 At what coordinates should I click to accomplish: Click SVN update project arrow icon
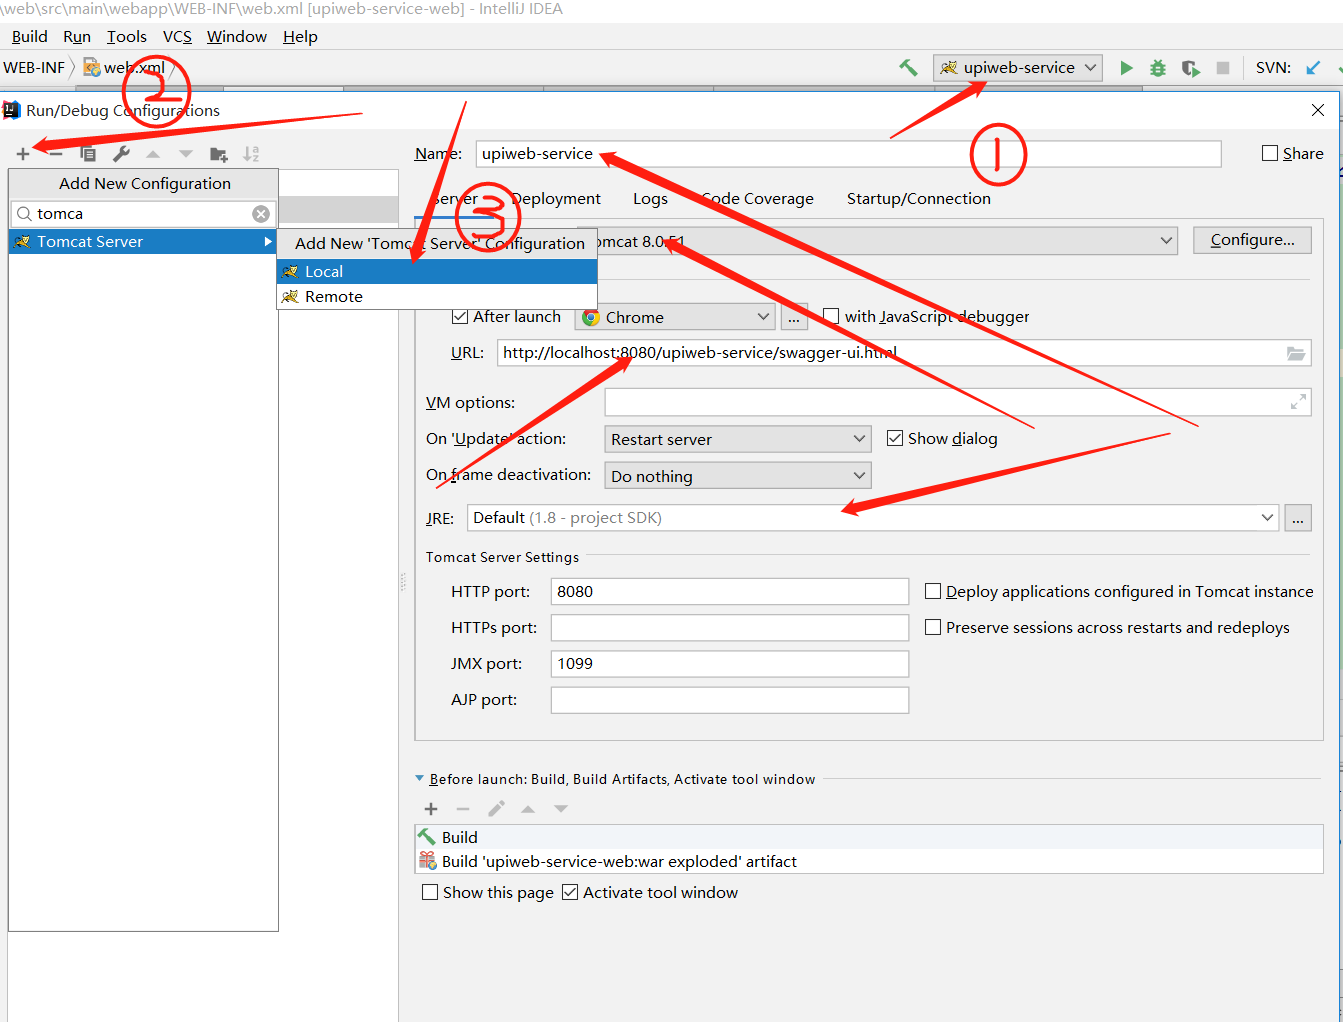click(1313, 68)
